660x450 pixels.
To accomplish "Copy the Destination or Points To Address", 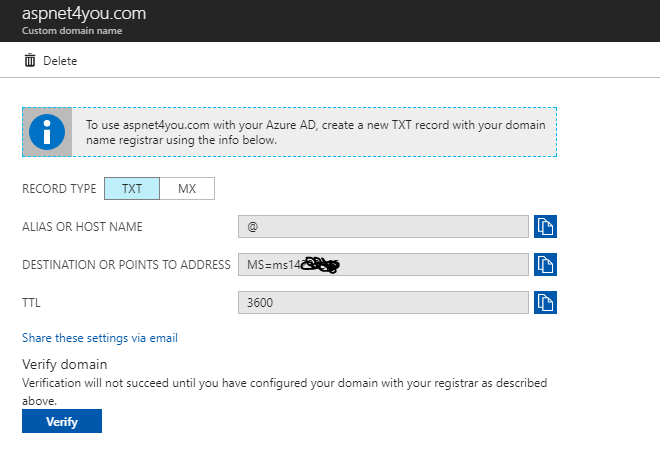I will [545, 264].
